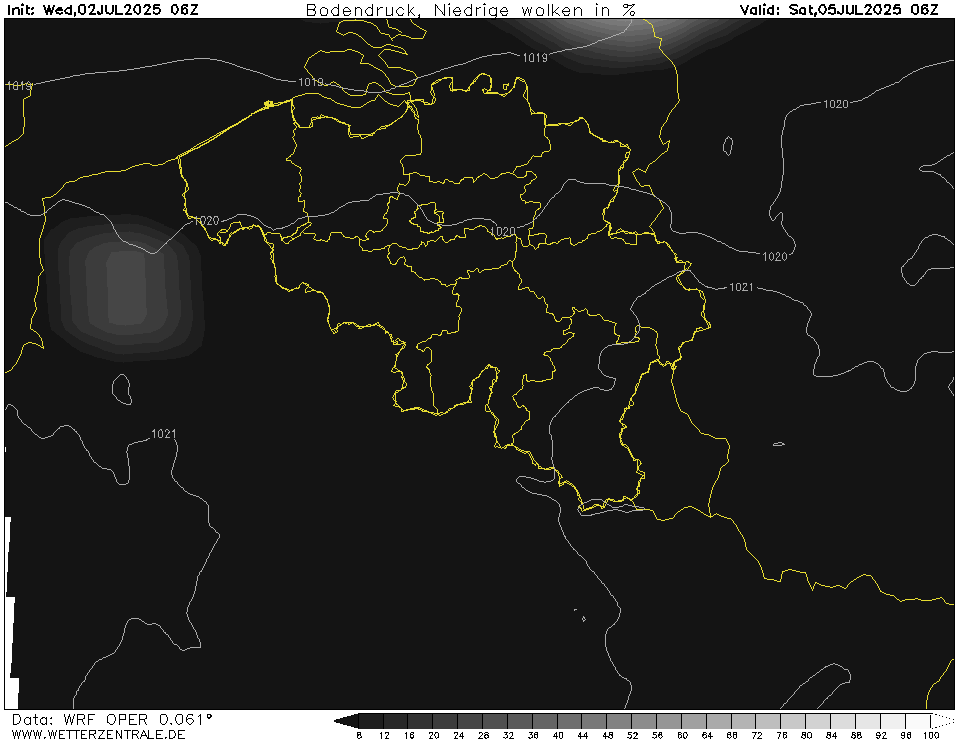959x741 pixels.
Task: Click the 1021 isobar label in the lower-left area
Action: tap(164, 433)
